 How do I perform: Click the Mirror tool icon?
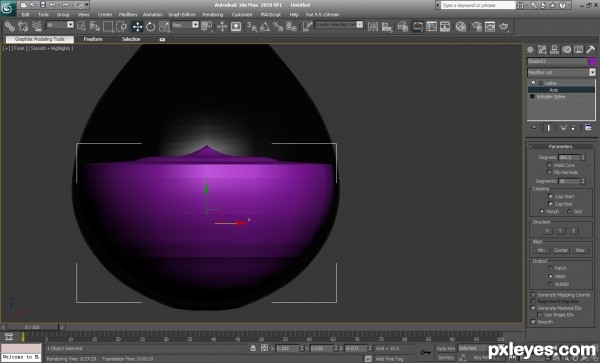pyautogui.click(x=372, y=26)
